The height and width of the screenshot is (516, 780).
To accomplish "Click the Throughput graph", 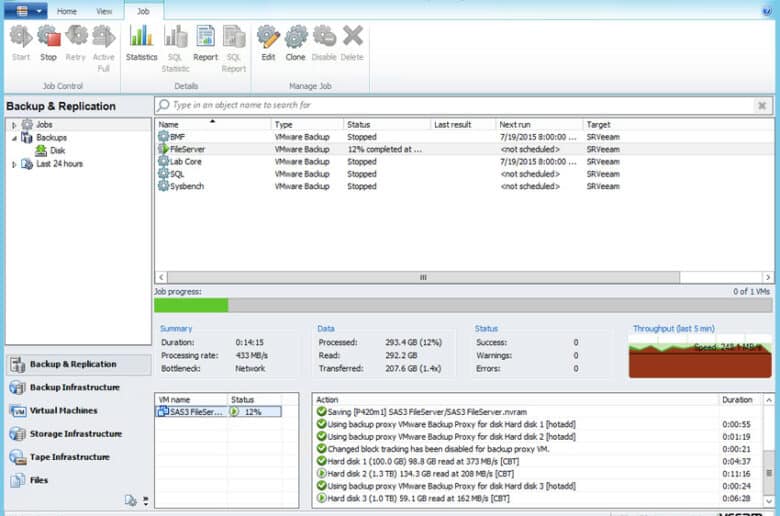I will tap(700, 356).
